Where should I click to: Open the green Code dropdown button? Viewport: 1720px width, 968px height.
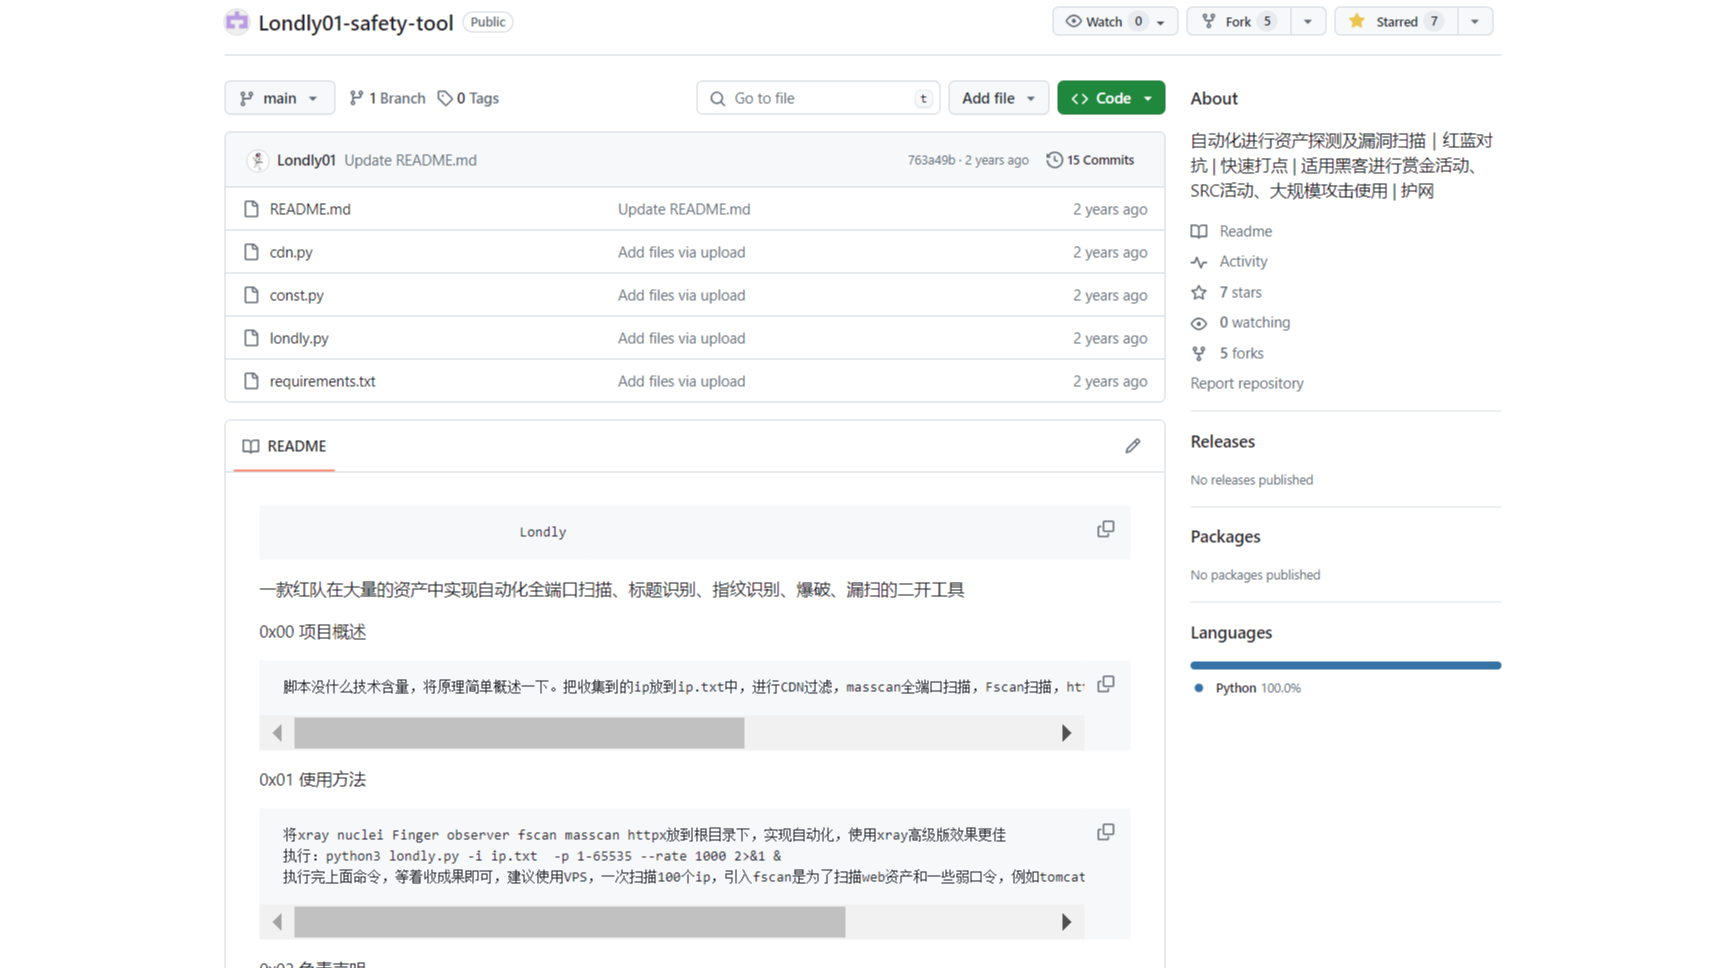tap(1111, 98)
